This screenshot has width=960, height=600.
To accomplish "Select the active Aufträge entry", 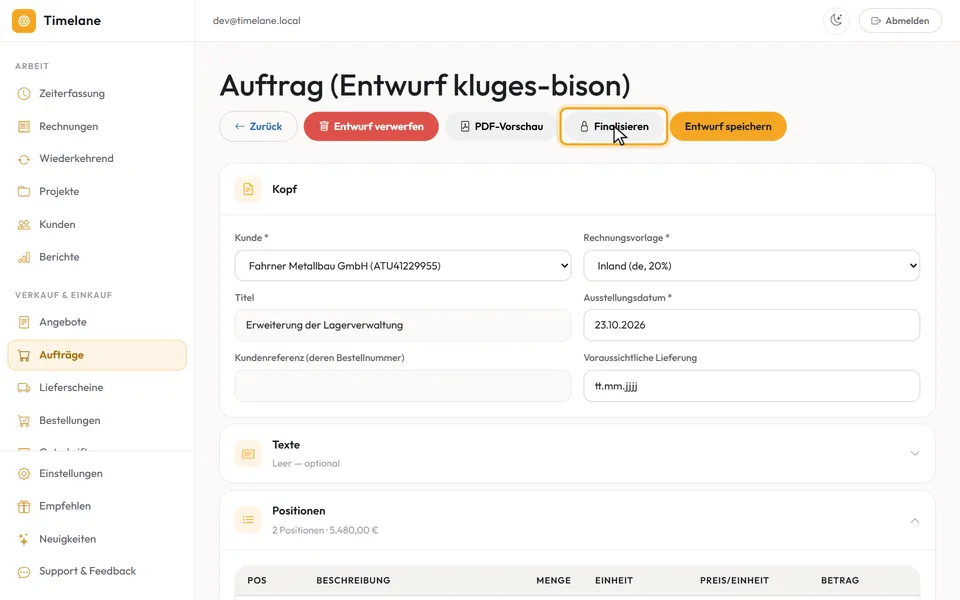I will [x=97, y=355].
